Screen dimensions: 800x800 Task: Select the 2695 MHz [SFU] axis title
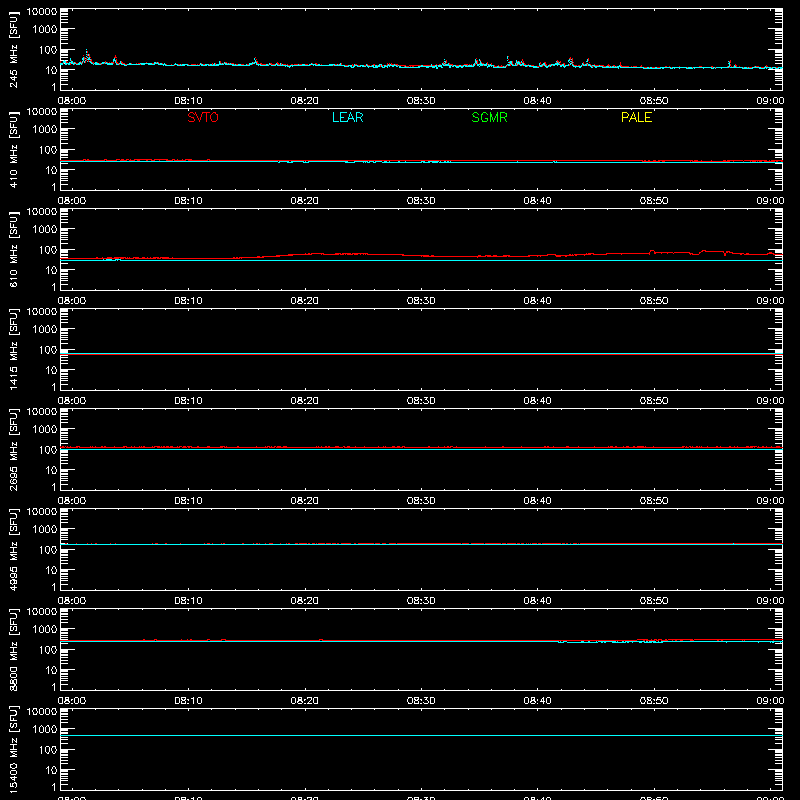point(14,449)
